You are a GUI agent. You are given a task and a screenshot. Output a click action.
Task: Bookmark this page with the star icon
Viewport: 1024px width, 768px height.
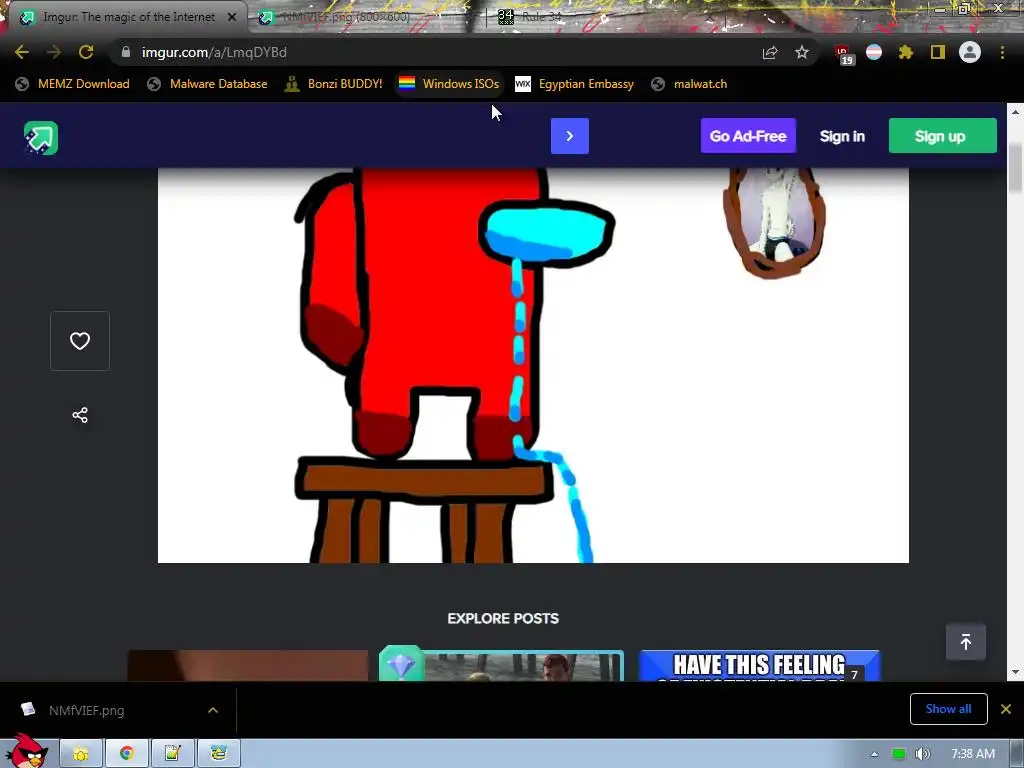(x=802, y=52)
